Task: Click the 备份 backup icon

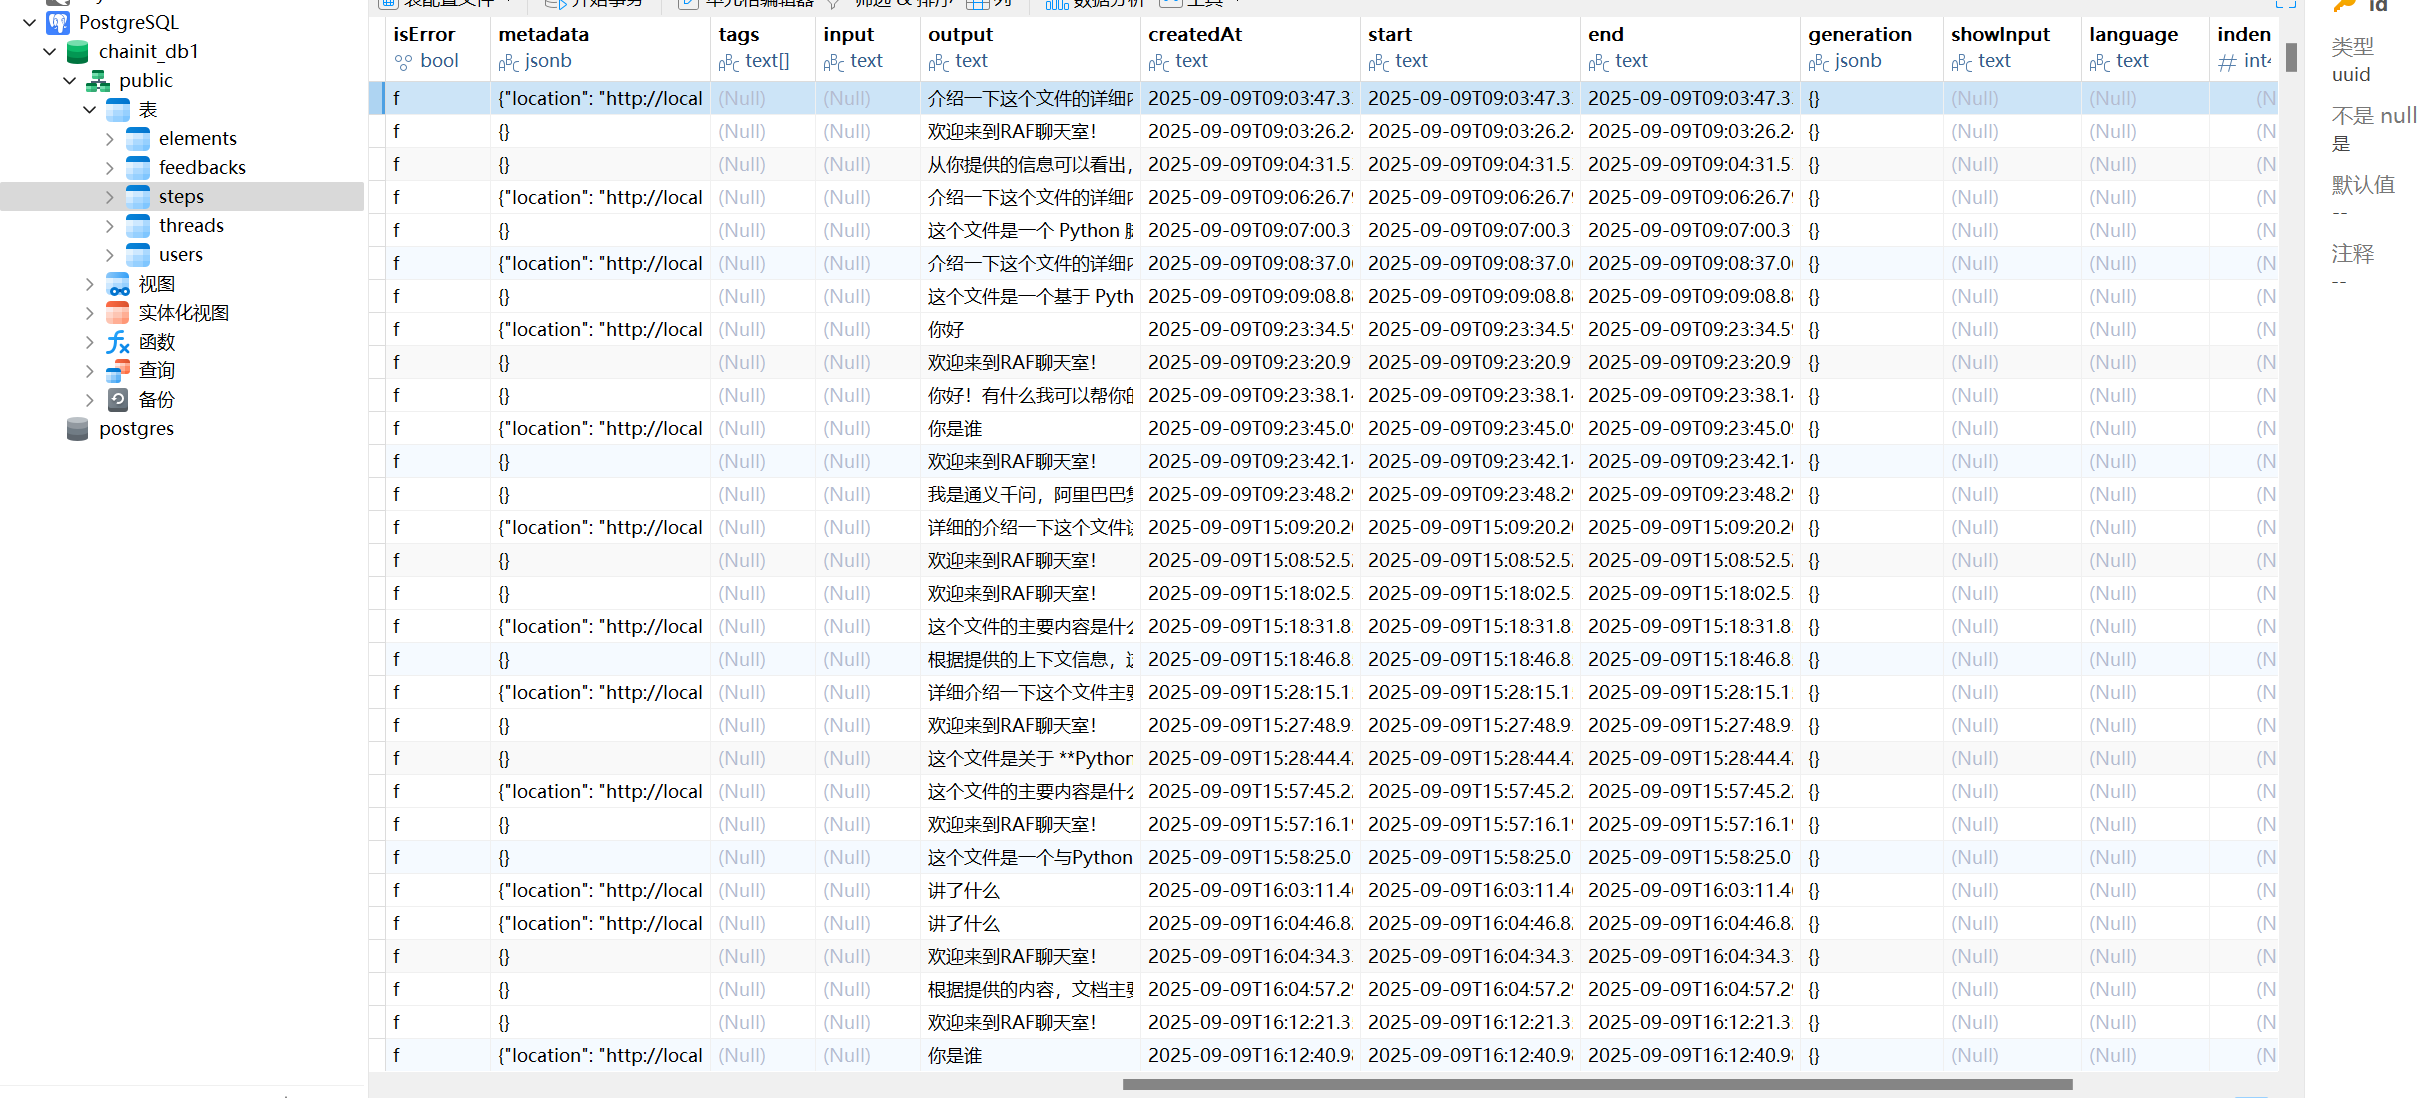Action: (118, 400)
